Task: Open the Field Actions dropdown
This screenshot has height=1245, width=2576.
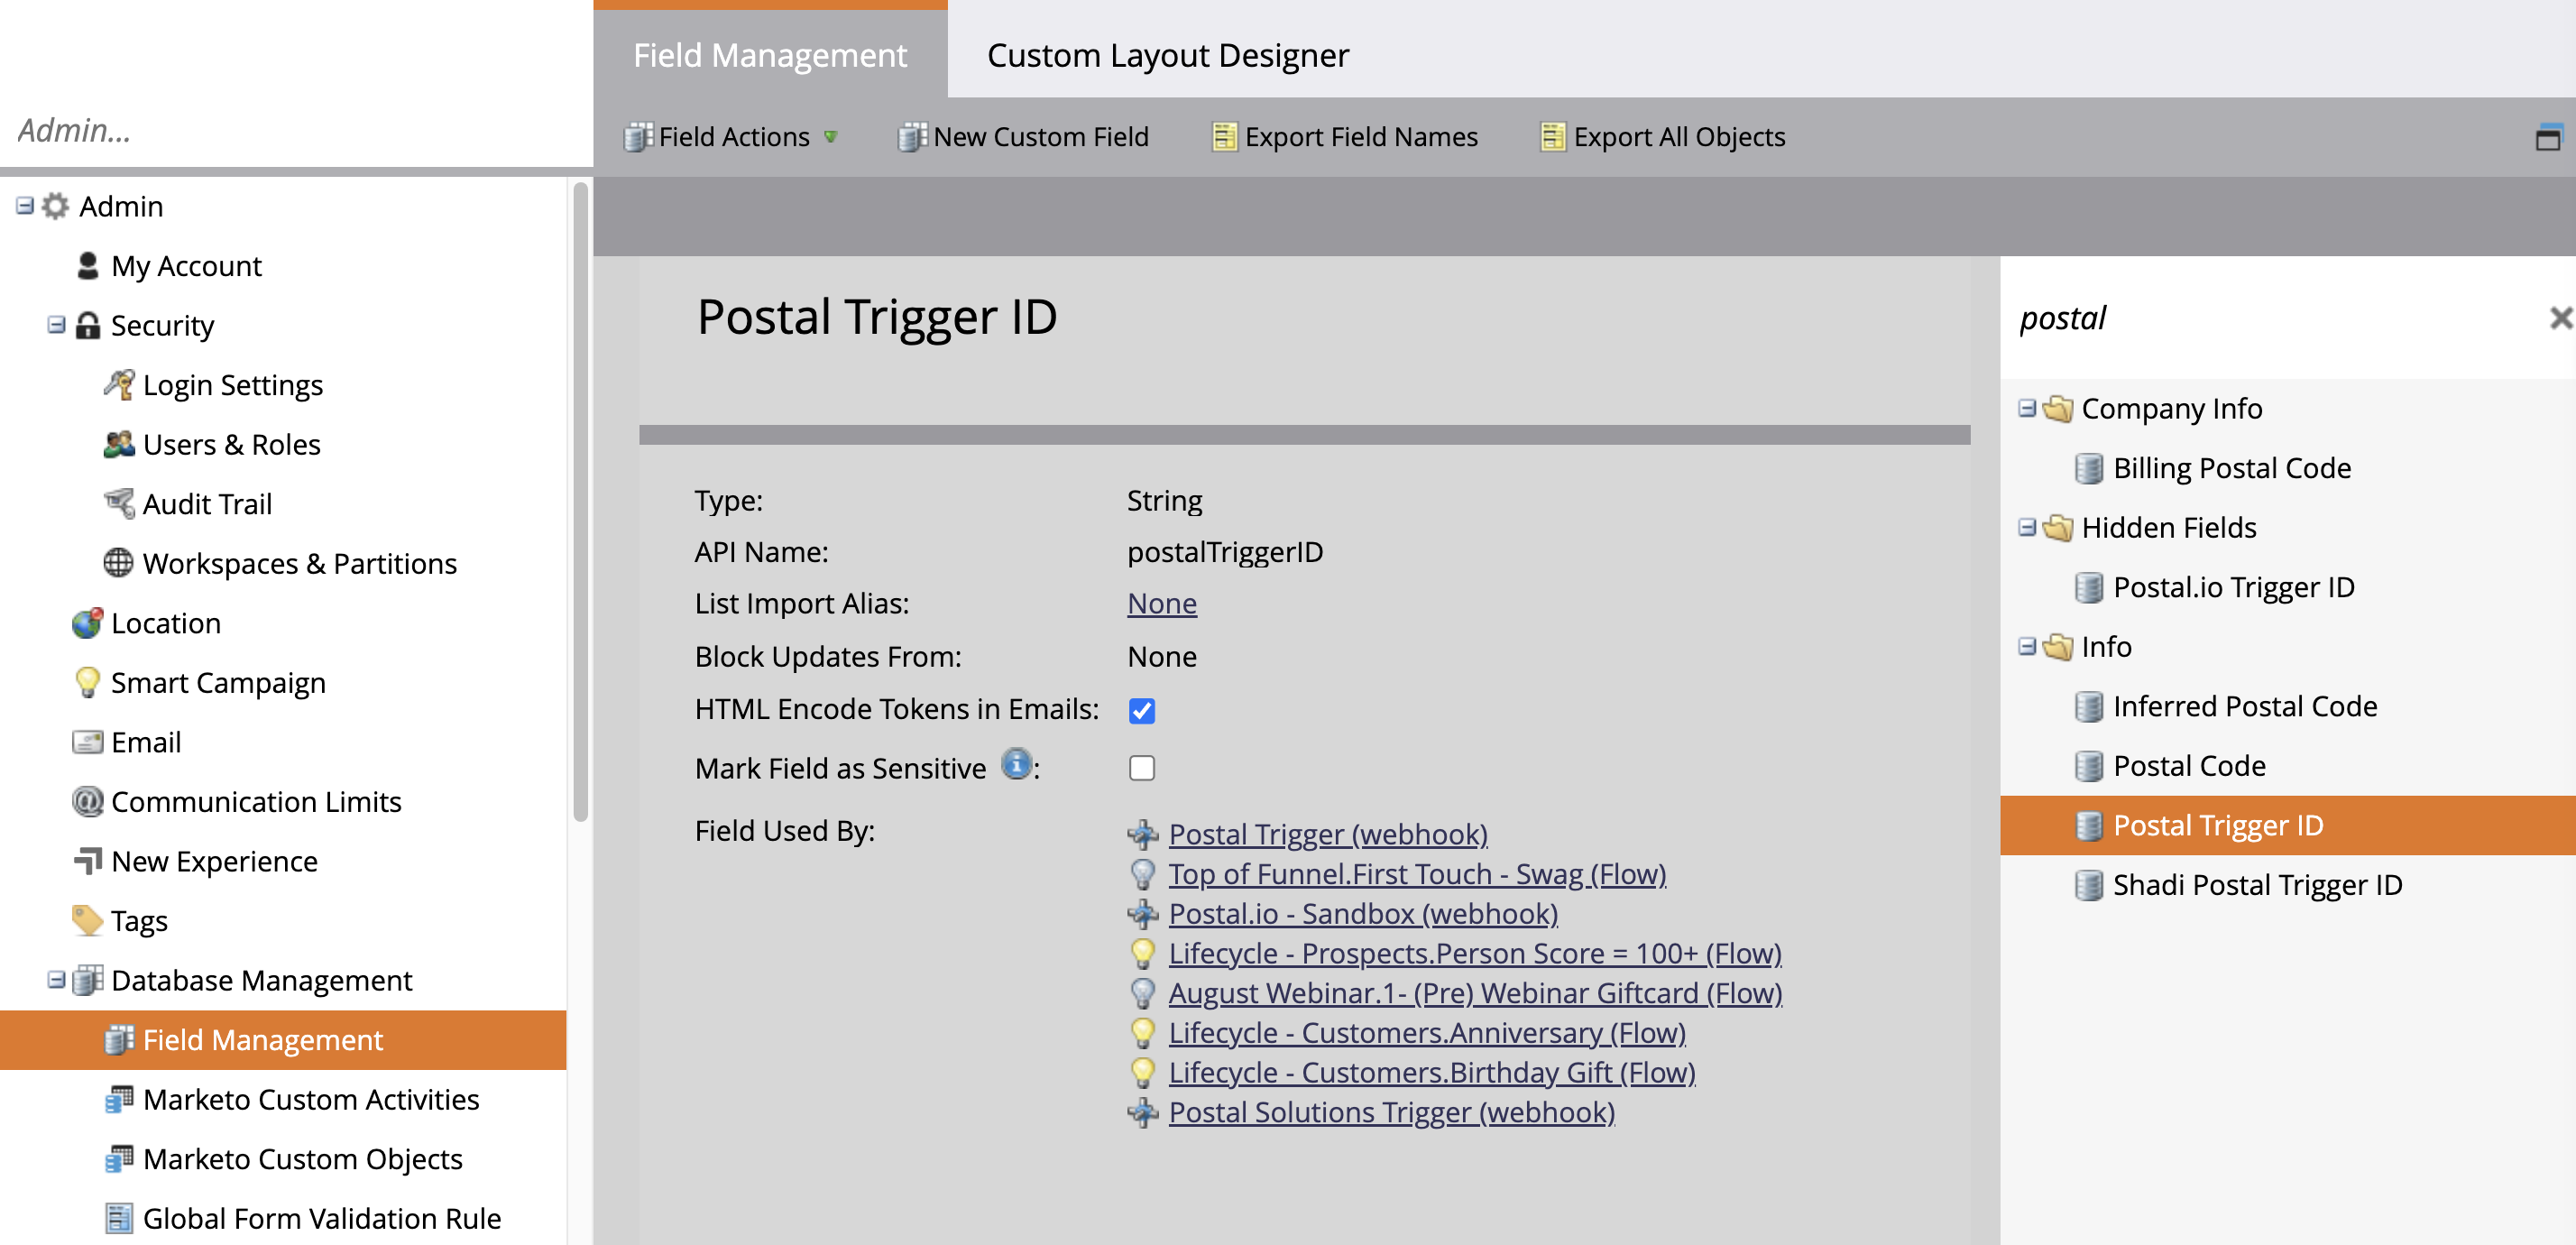Action: (732, 137)
